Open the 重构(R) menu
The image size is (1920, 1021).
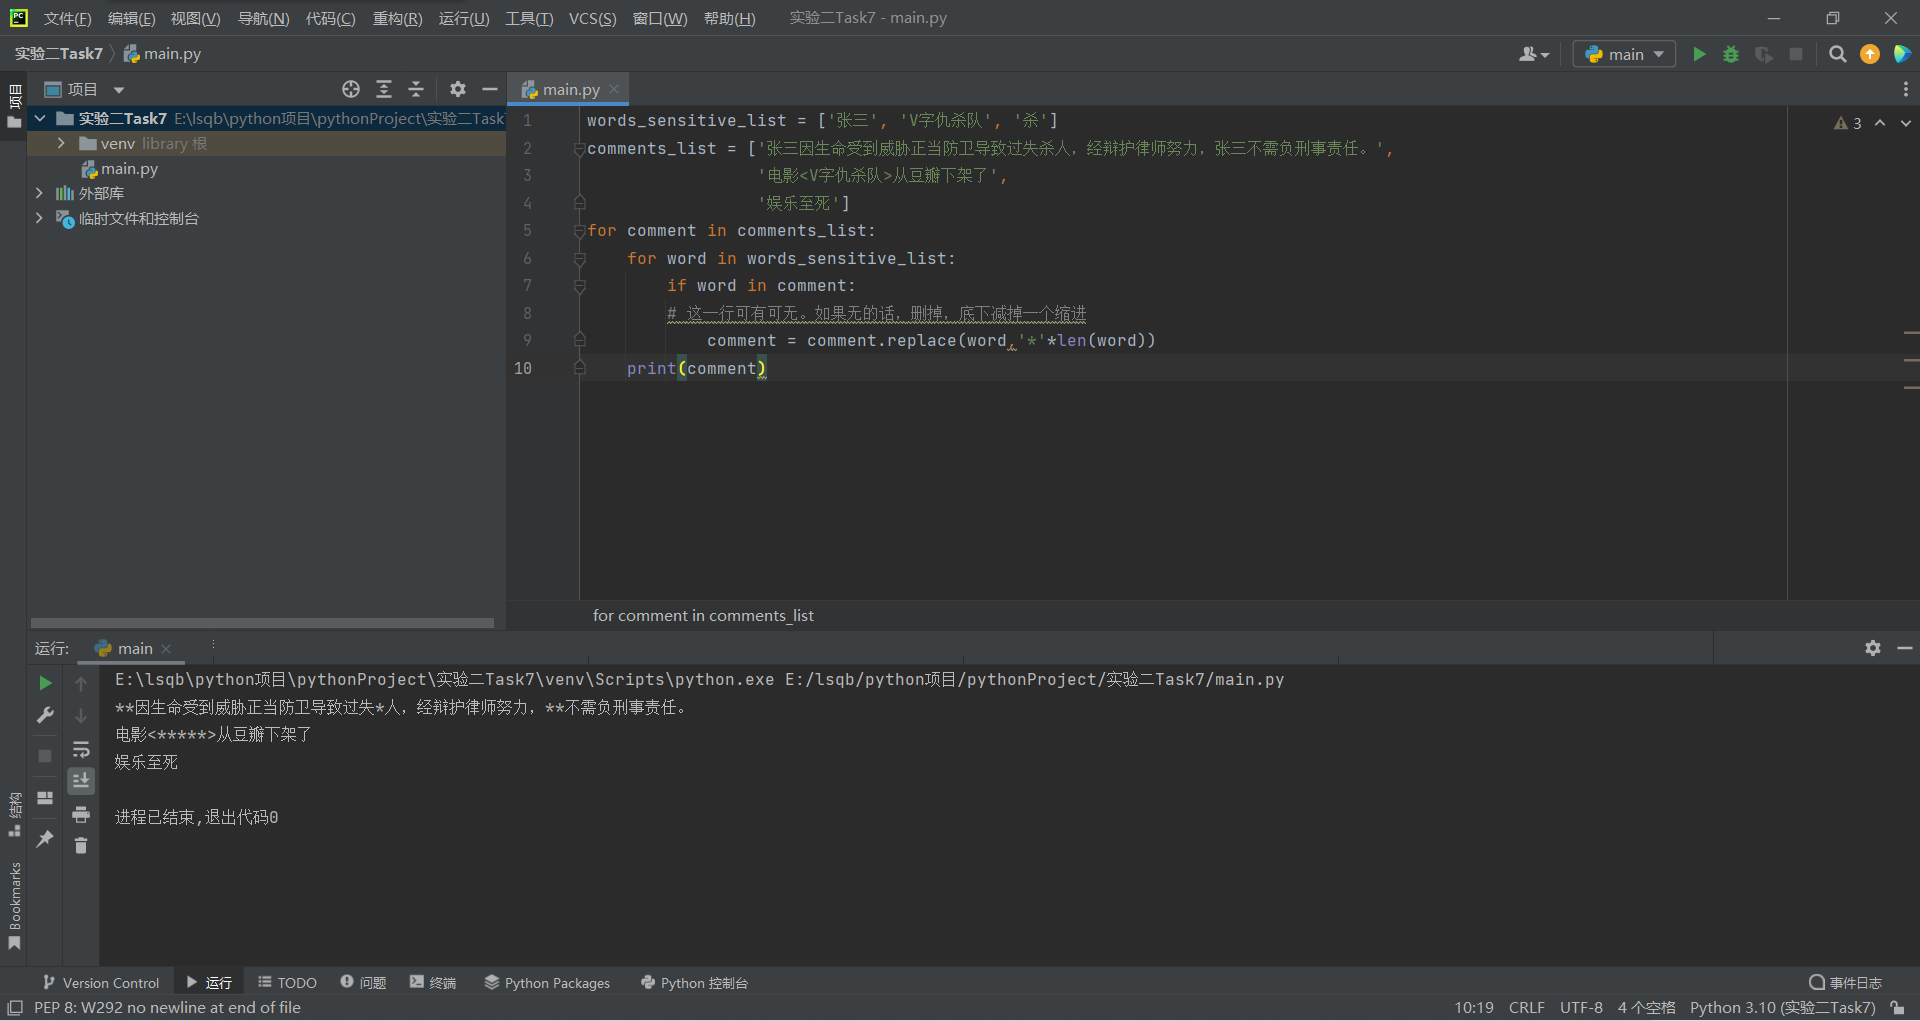397,18
